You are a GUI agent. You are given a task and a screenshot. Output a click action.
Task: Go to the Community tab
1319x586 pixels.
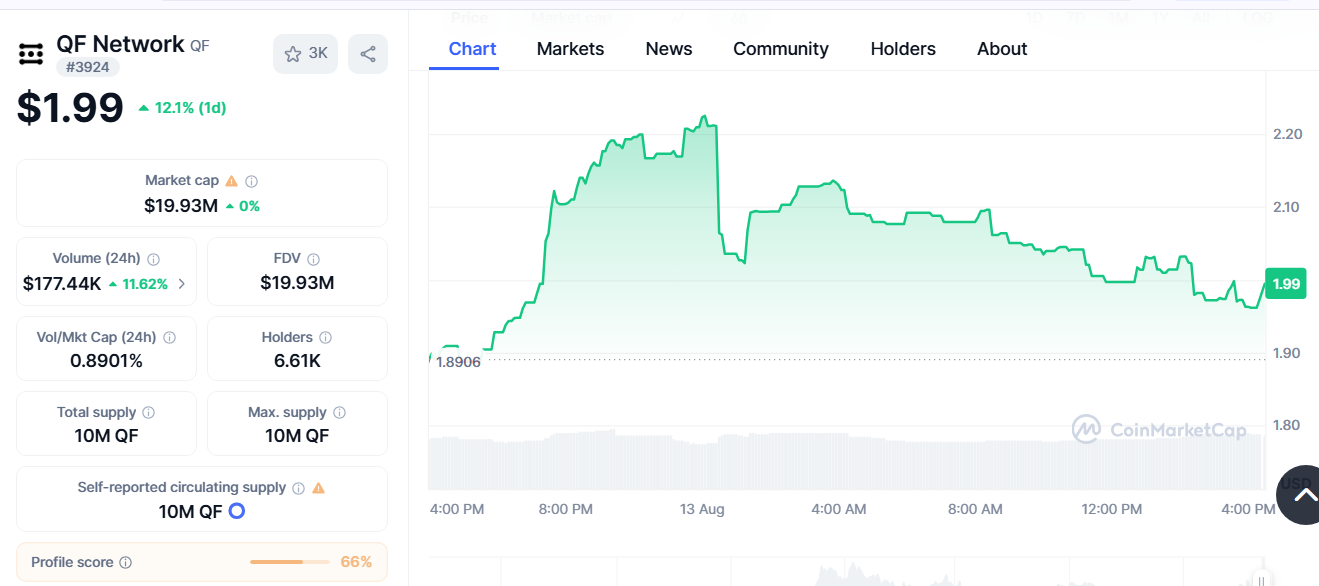[x=781, y=49]
